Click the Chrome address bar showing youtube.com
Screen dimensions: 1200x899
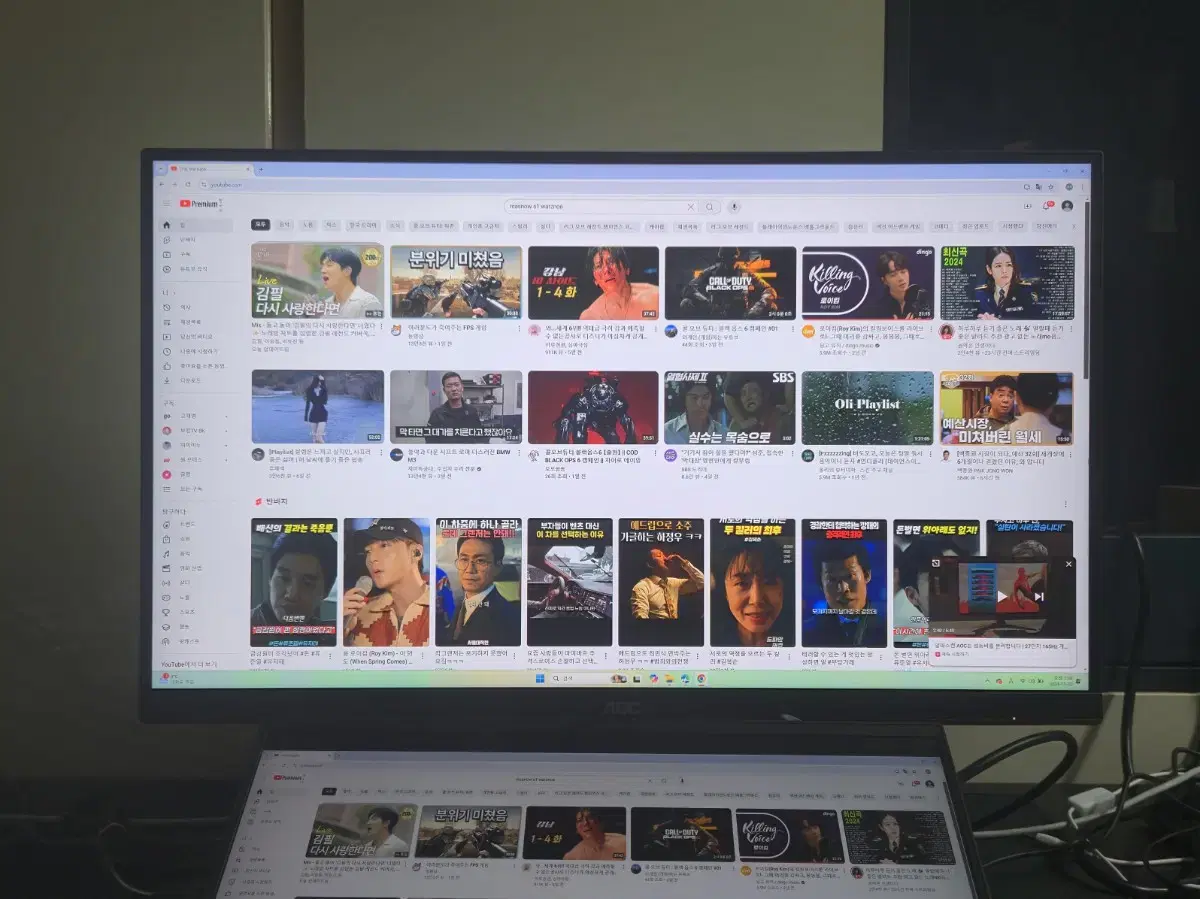pos(610,186)
